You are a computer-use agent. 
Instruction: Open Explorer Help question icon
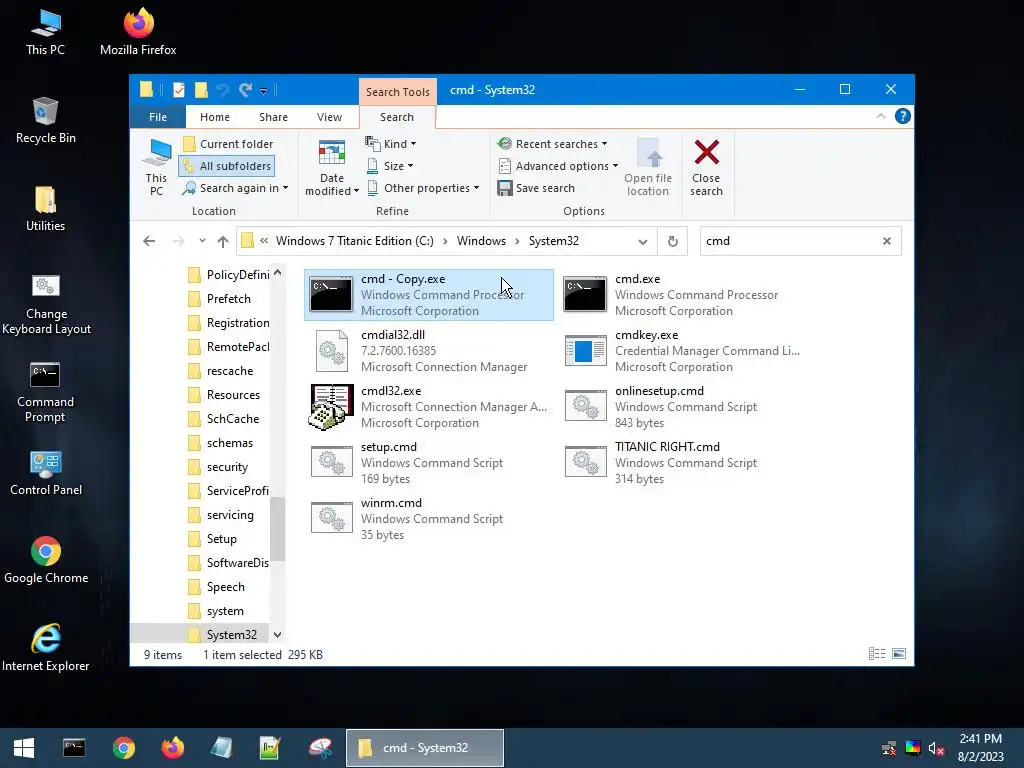(x=903, y=116)
